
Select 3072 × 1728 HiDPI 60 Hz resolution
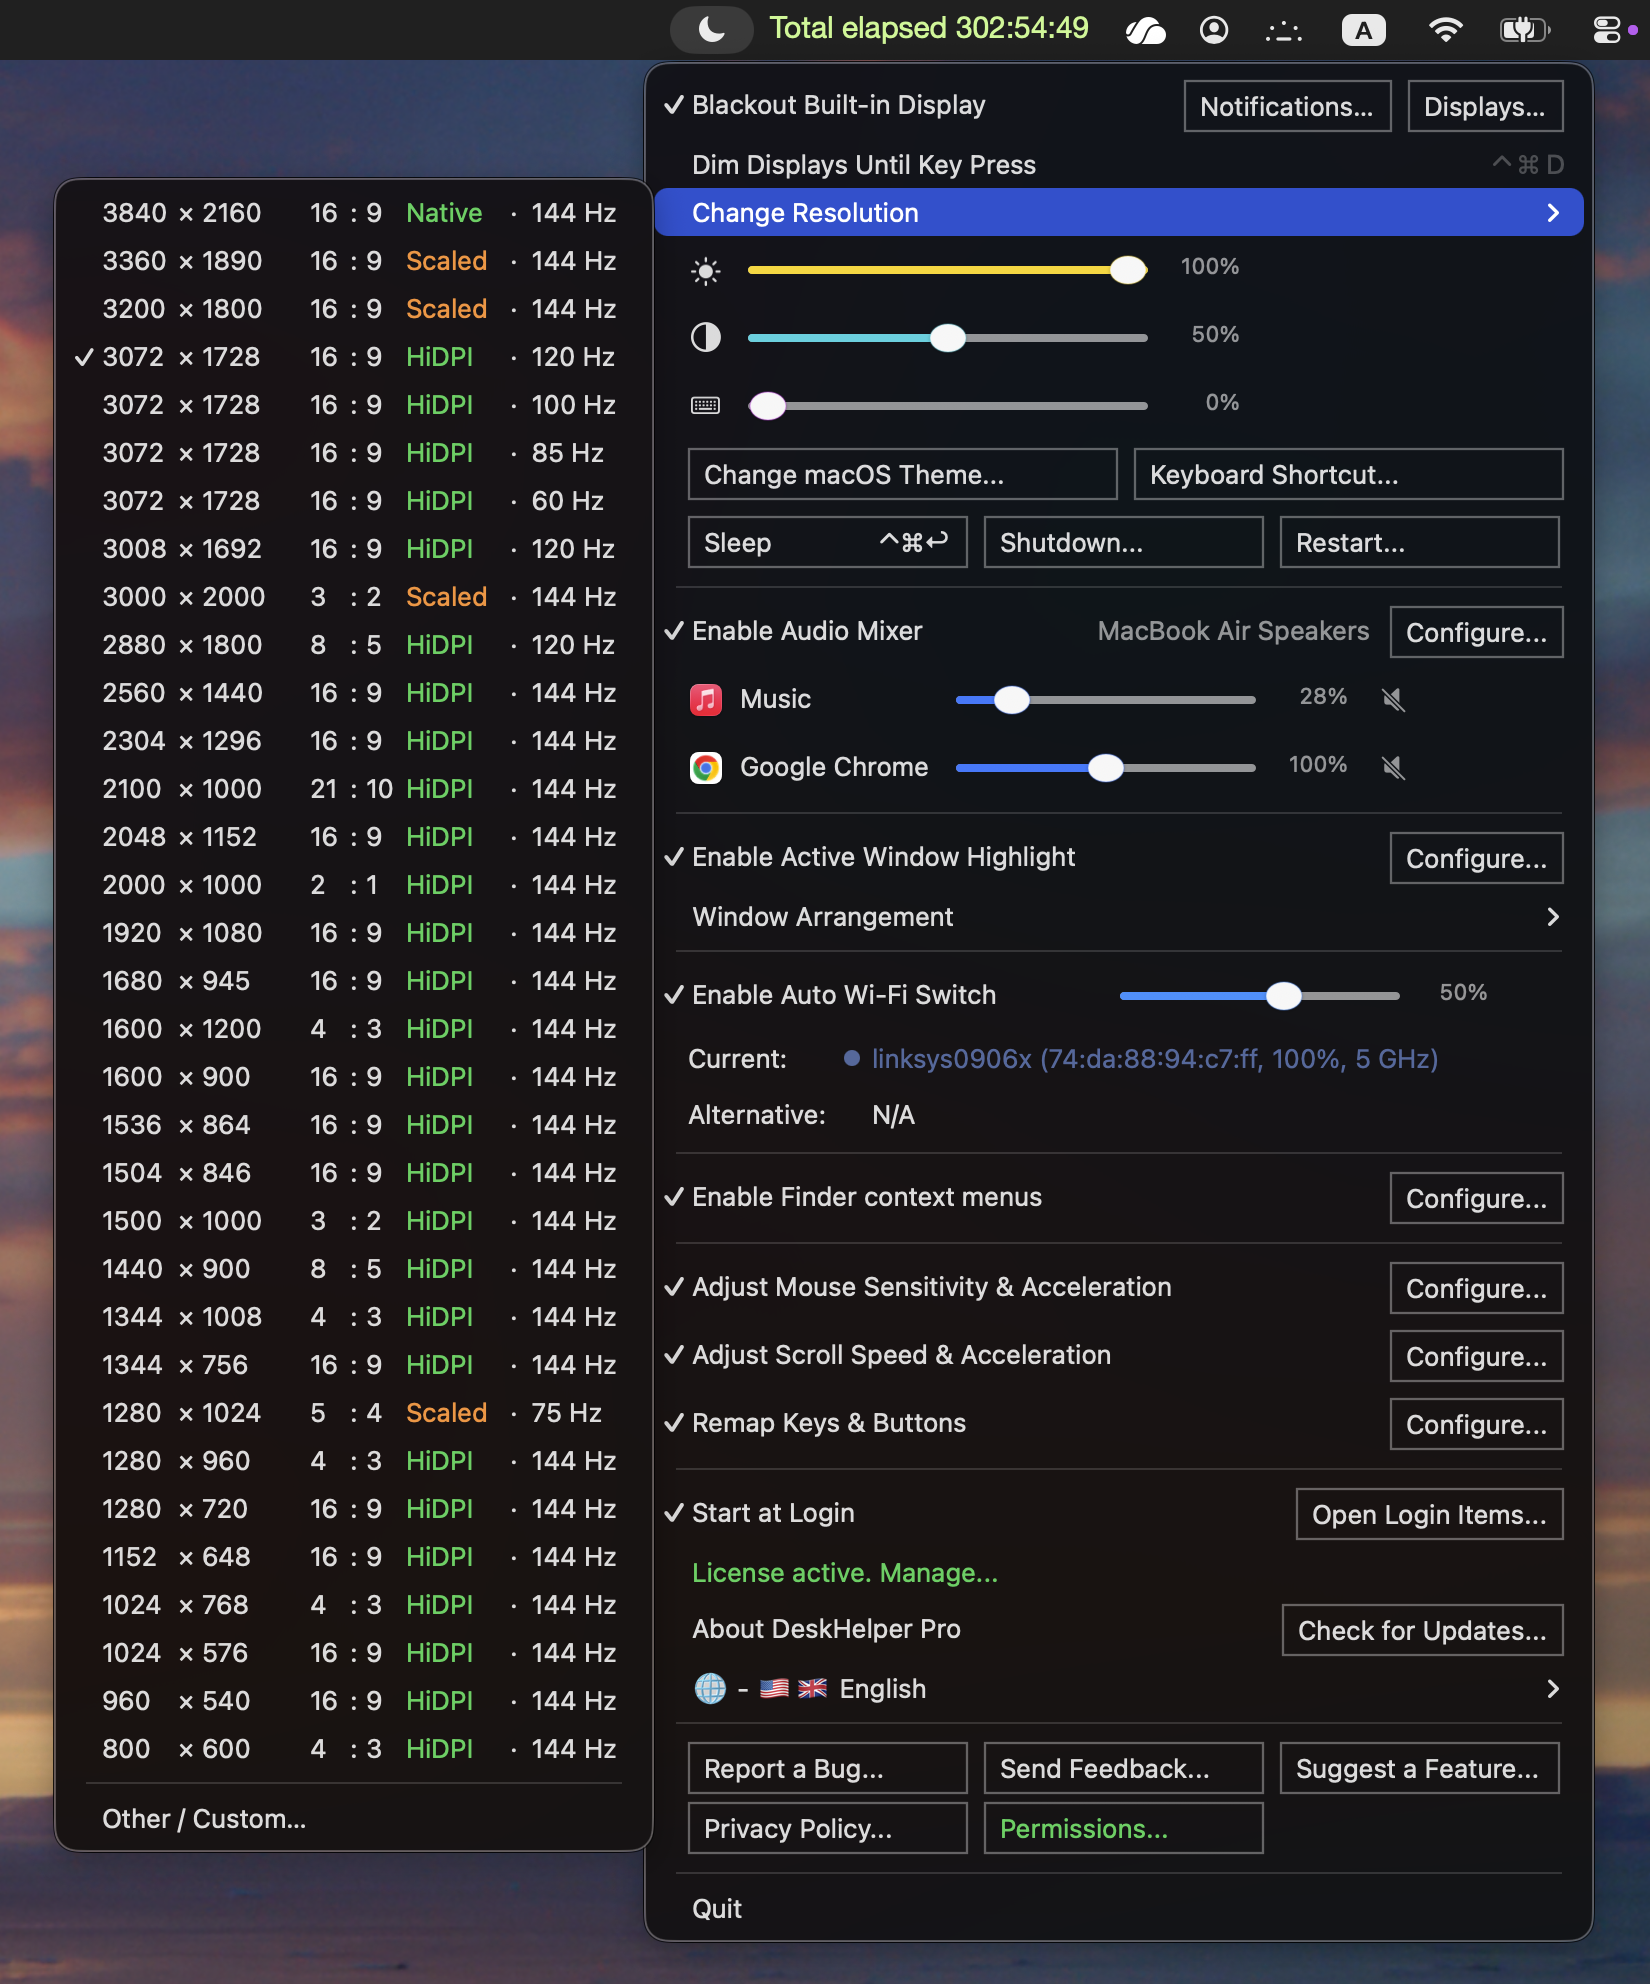coord(353,501)
